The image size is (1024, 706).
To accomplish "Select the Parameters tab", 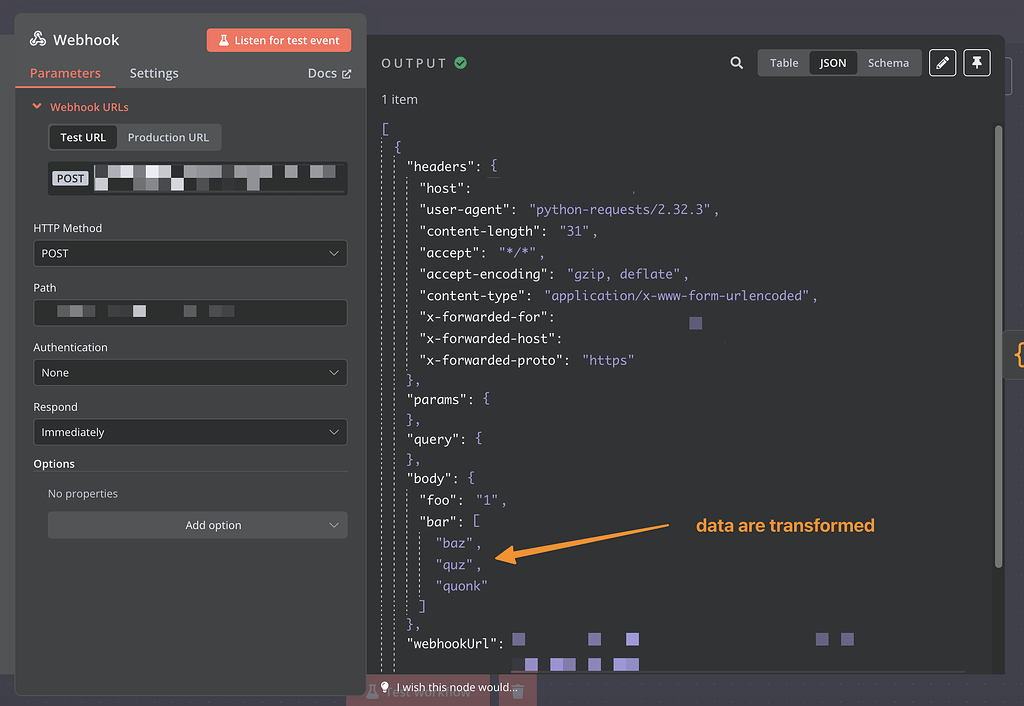I will click(65, 73).
